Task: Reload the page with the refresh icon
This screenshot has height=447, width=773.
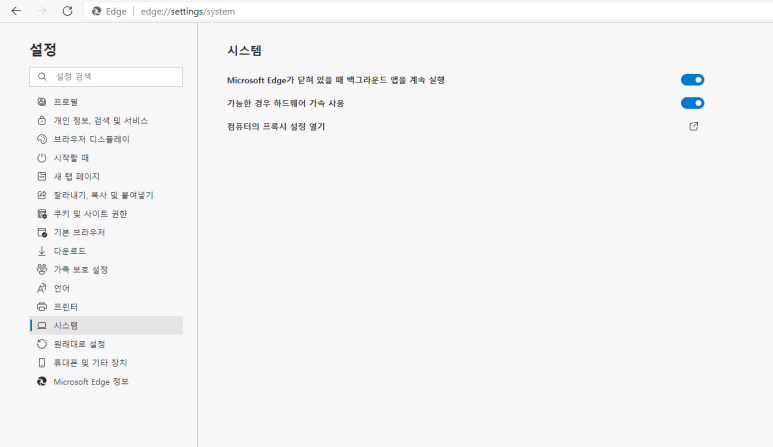Action: [x=68, y=11]
